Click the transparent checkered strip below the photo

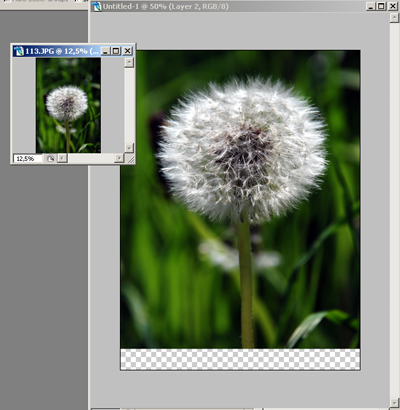pyautogui.click(x=240, y=359)
